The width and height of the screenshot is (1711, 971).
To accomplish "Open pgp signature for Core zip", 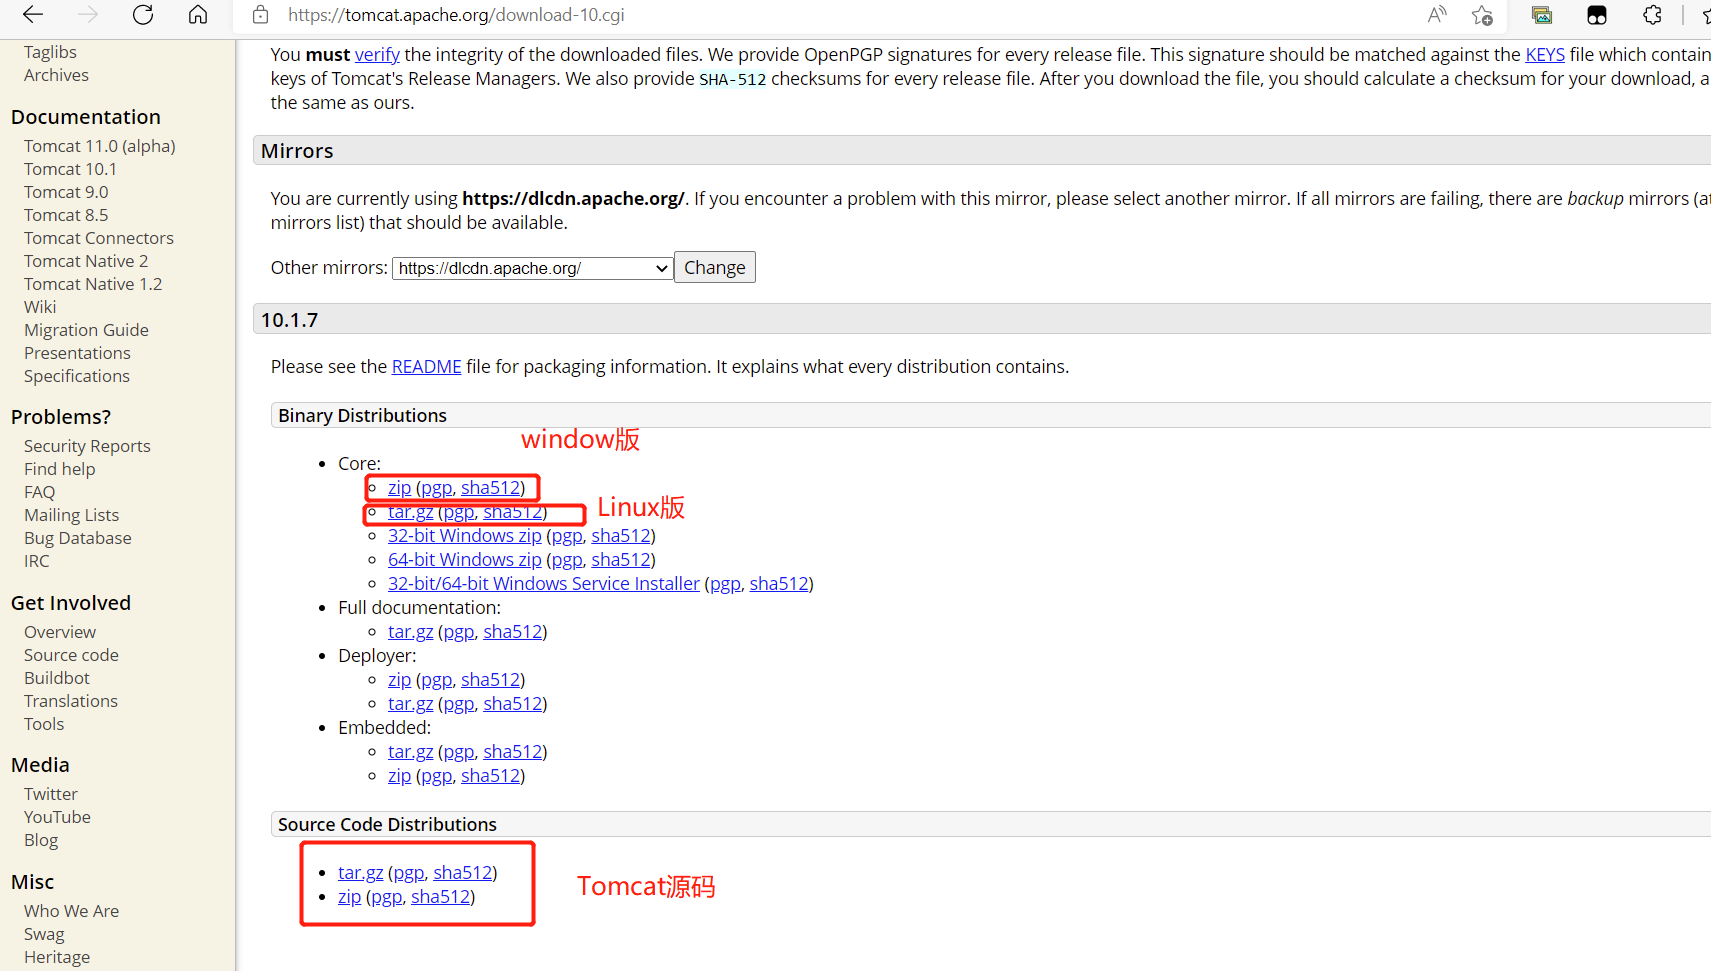I will (x=437, y=488).
